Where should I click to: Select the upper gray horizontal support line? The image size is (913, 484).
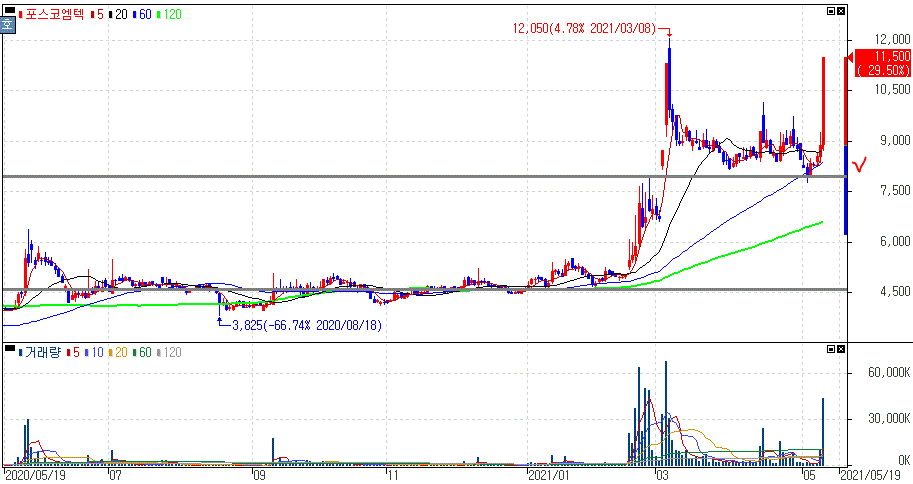tap(424, 176)
